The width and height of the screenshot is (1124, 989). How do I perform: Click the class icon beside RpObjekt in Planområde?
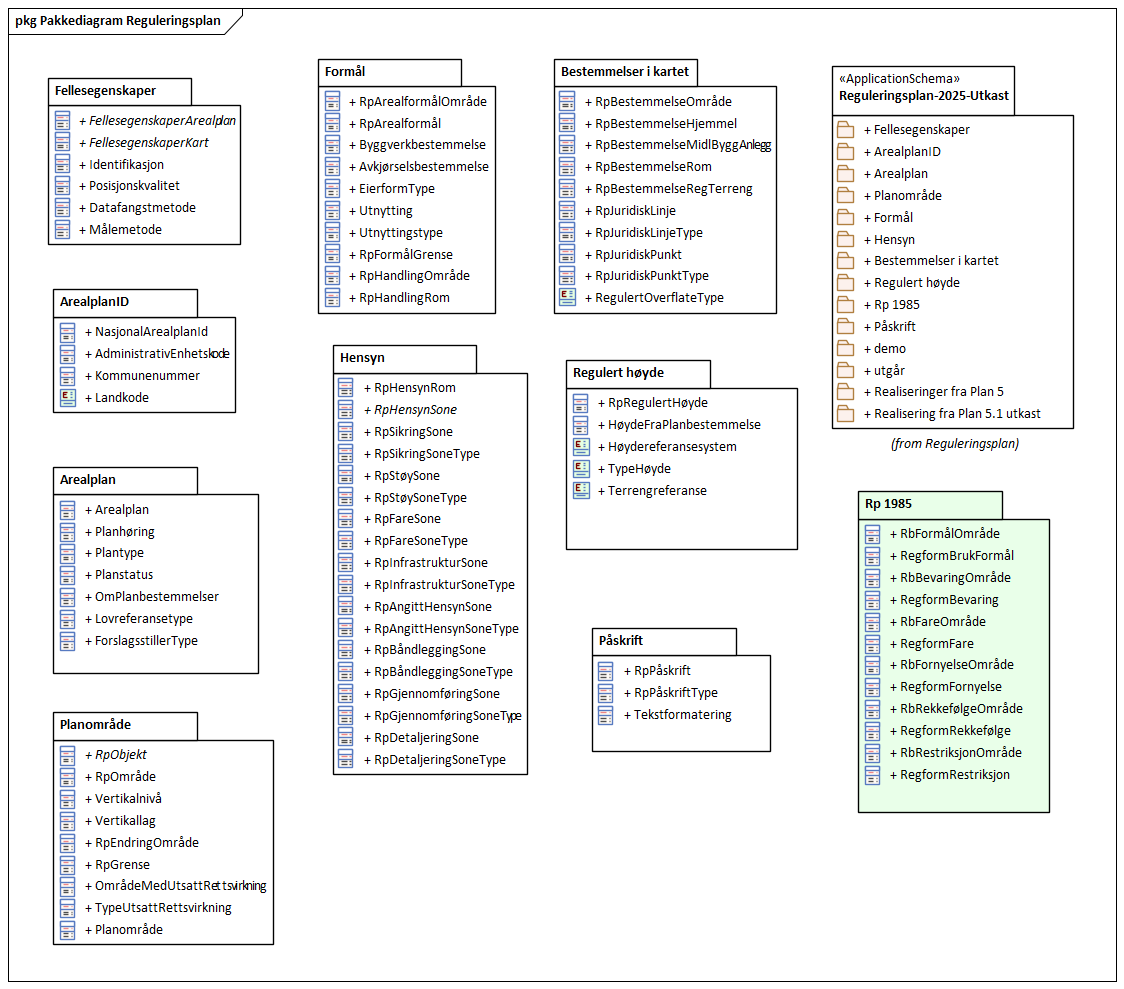pos(66,754)
